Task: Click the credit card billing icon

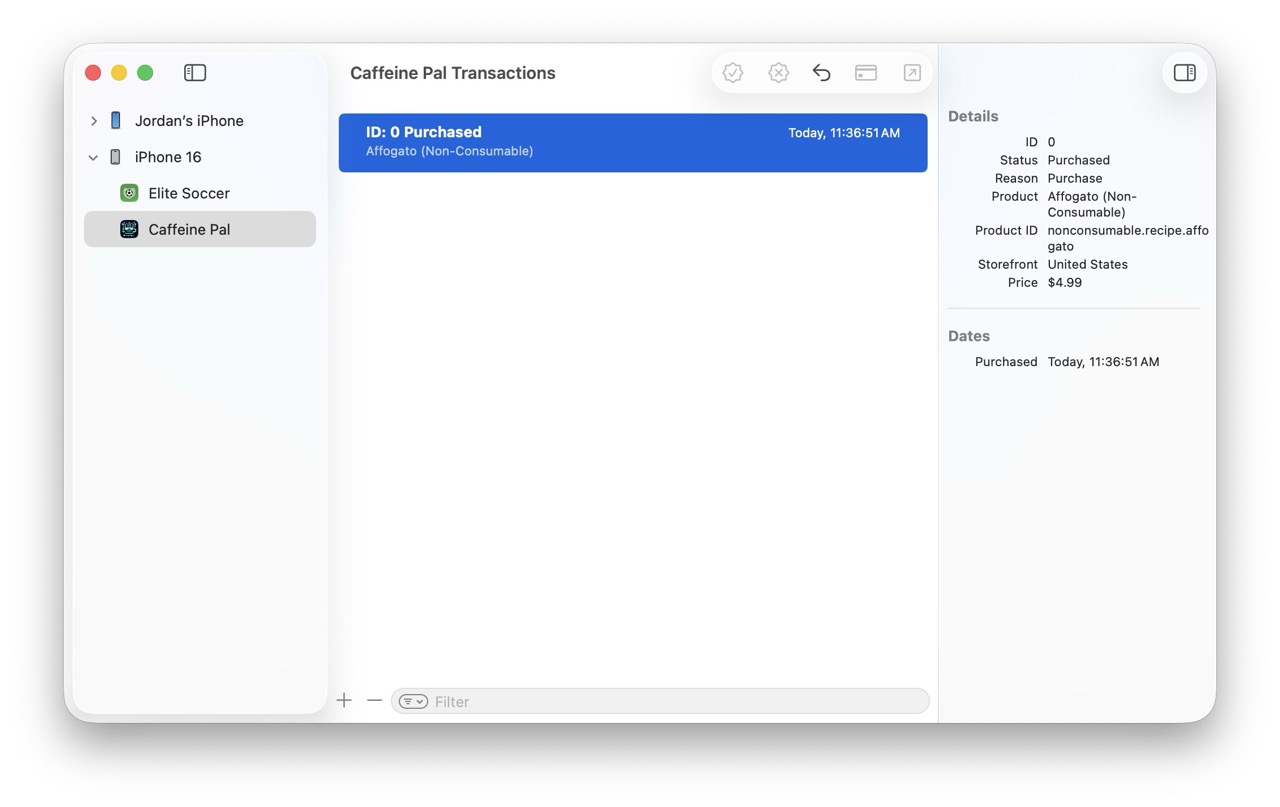Action: click(866, 73)
